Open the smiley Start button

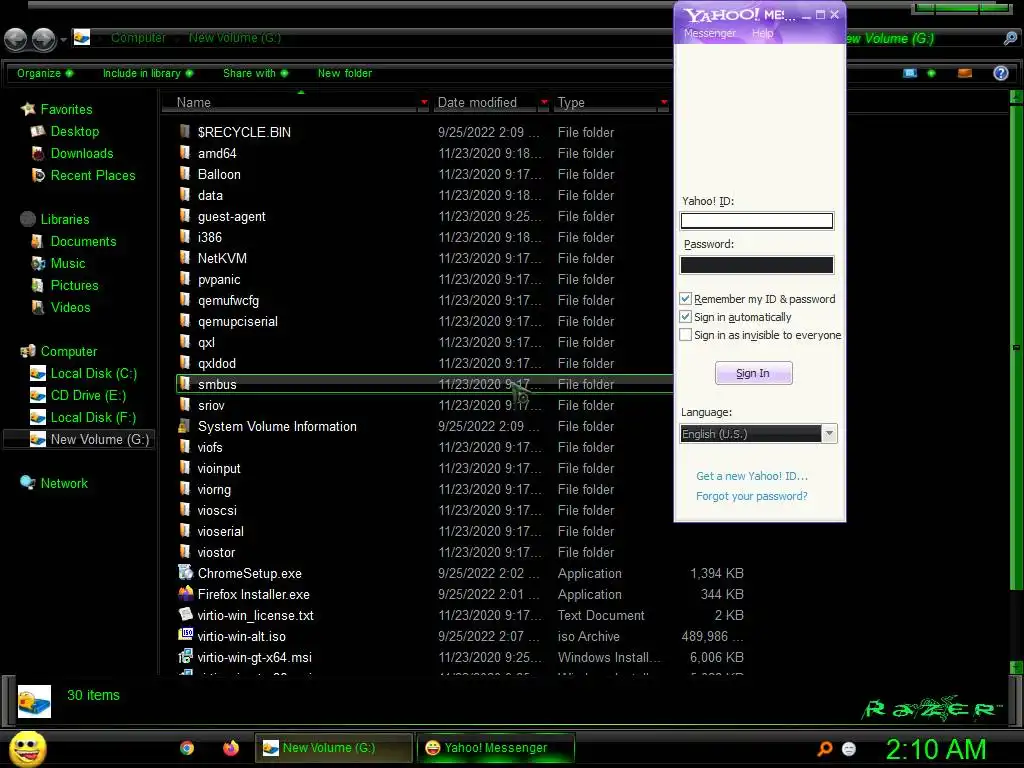coord(27,748)
